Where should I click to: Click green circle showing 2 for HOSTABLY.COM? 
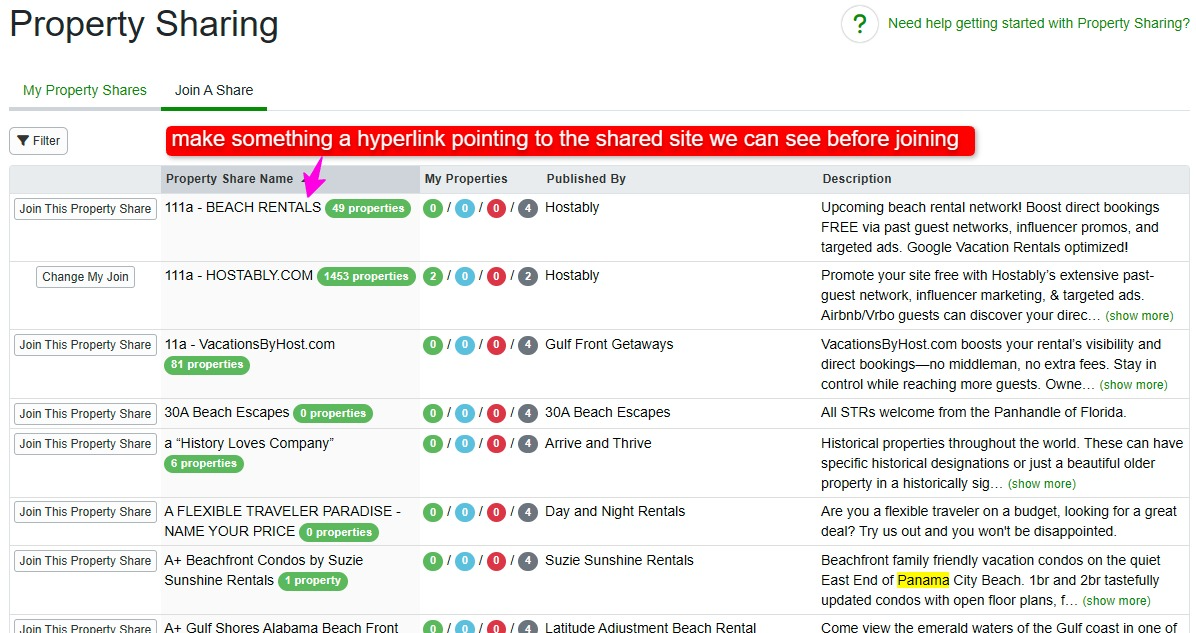tap(433, 276)
